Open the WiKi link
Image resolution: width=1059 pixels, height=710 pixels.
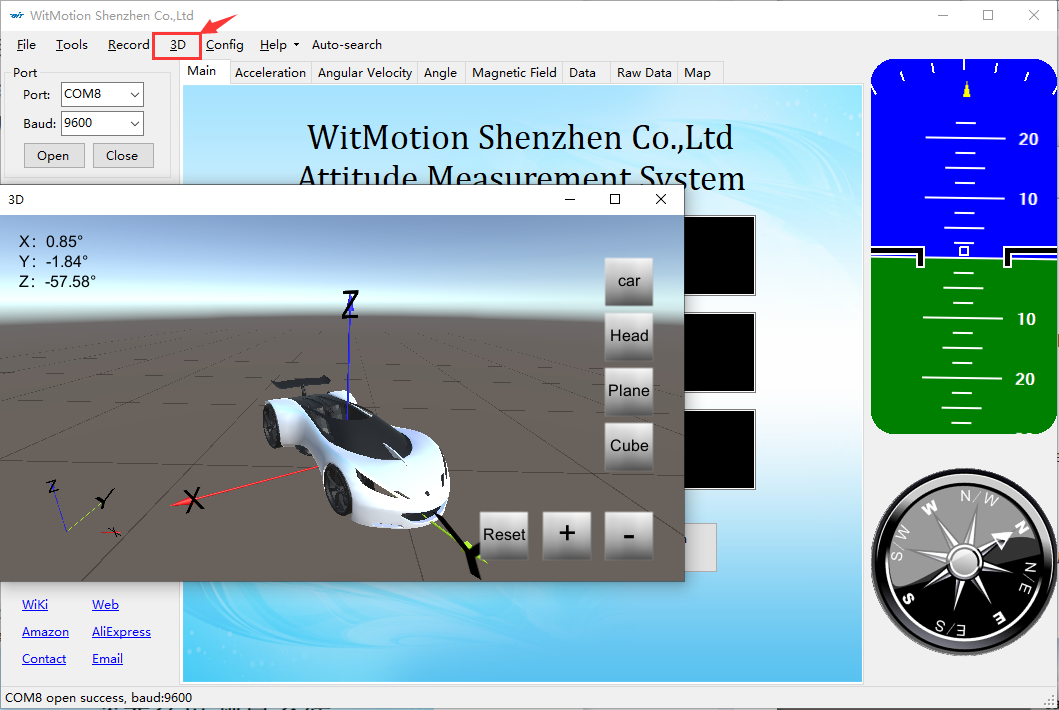(35, 605)
